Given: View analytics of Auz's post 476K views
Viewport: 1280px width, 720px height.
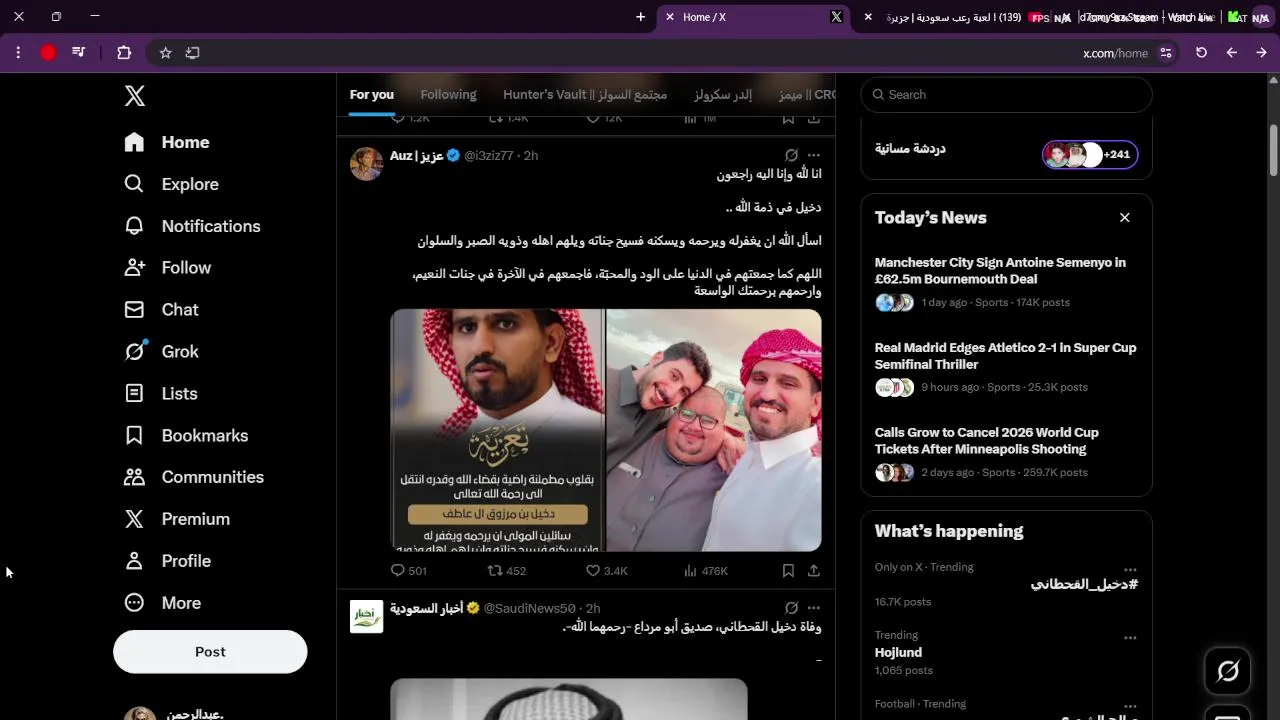Looking at the screenshot, I should coord(705,571).
